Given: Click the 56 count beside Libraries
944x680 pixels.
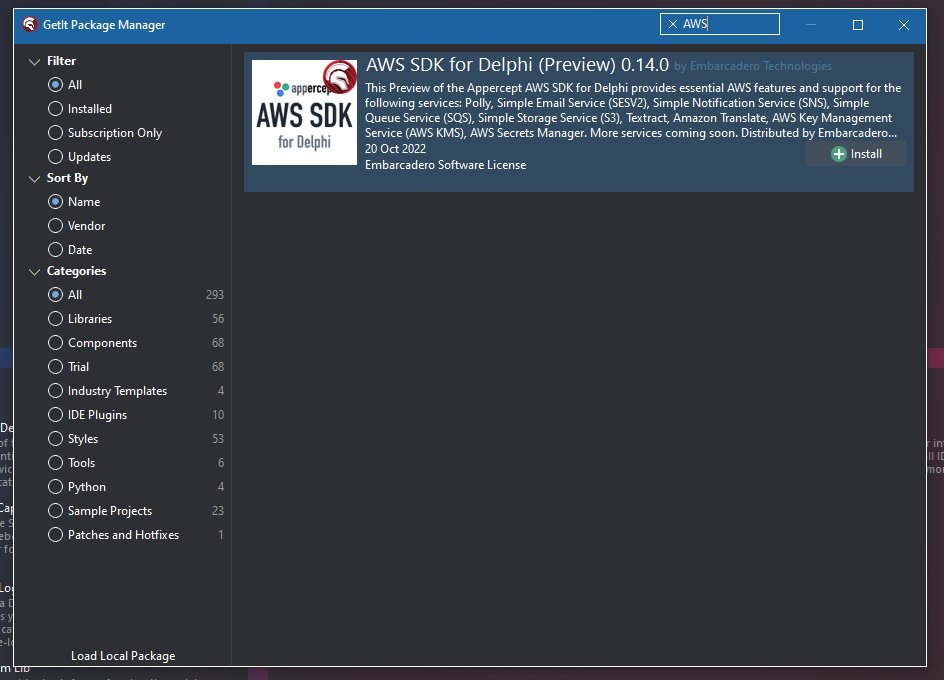Looking at the screenshot, I should 218,319.
